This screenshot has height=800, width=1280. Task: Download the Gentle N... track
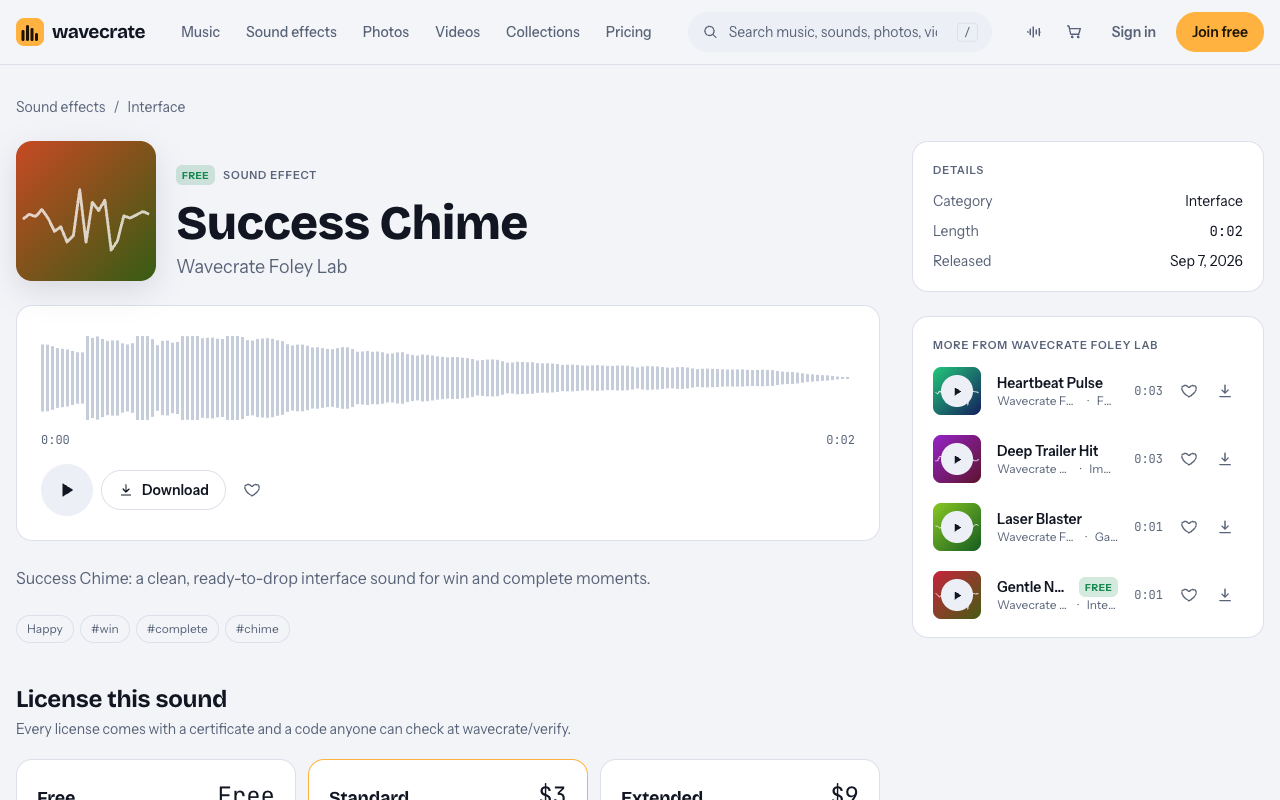tap(1225, 595)
